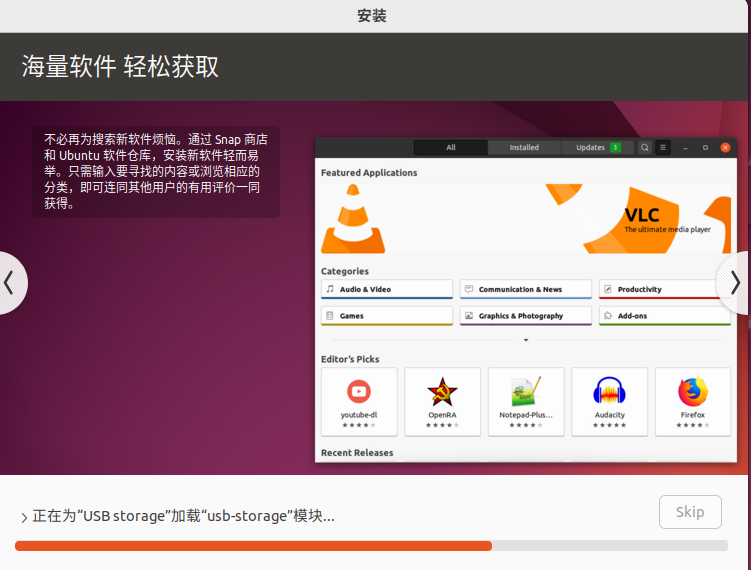751x570 pixels.
Task: Click the Notepad-Plus app icon
Action: click(x=526, y=391)
